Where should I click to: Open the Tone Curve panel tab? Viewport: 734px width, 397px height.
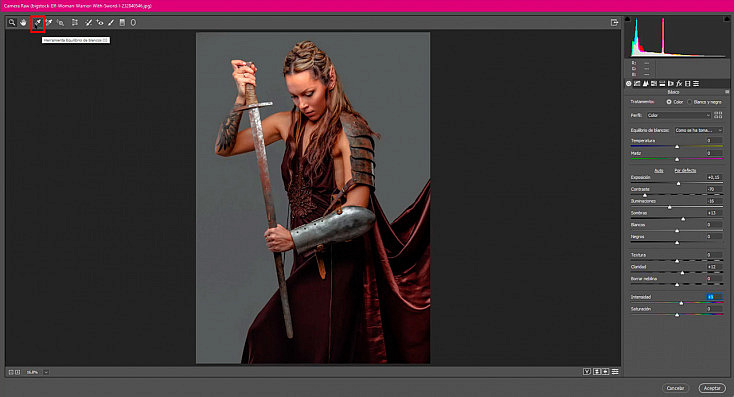(x=637, y=83)
